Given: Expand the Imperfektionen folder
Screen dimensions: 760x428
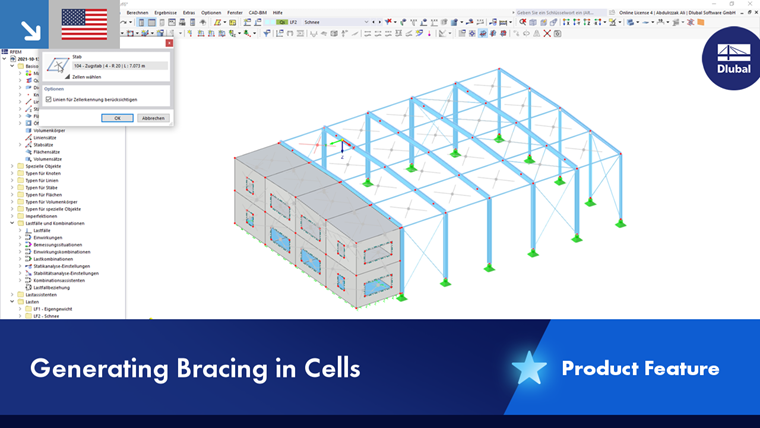Looking at the screenshot, I should pos(12,216).
